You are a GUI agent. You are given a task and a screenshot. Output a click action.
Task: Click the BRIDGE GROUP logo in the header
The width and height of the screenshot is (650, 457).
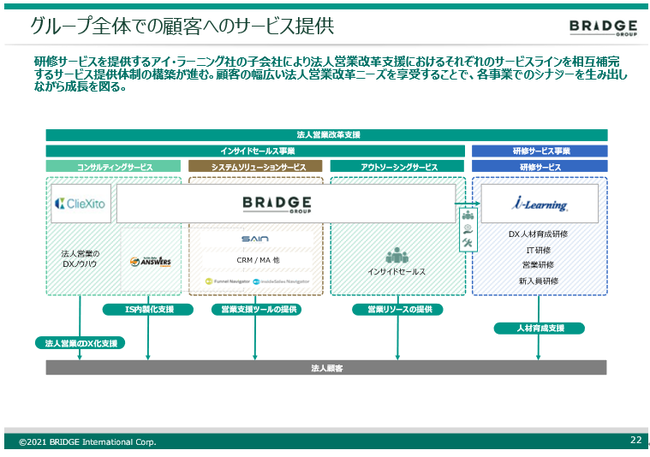tap(603, 28)
